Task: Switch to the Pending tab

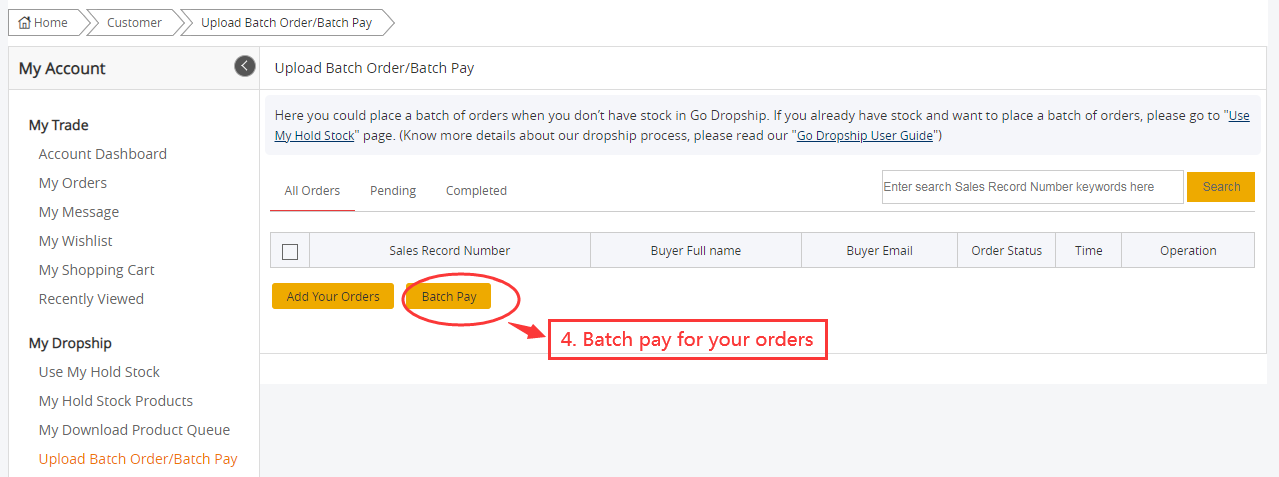Action: (x=393, y=191)
